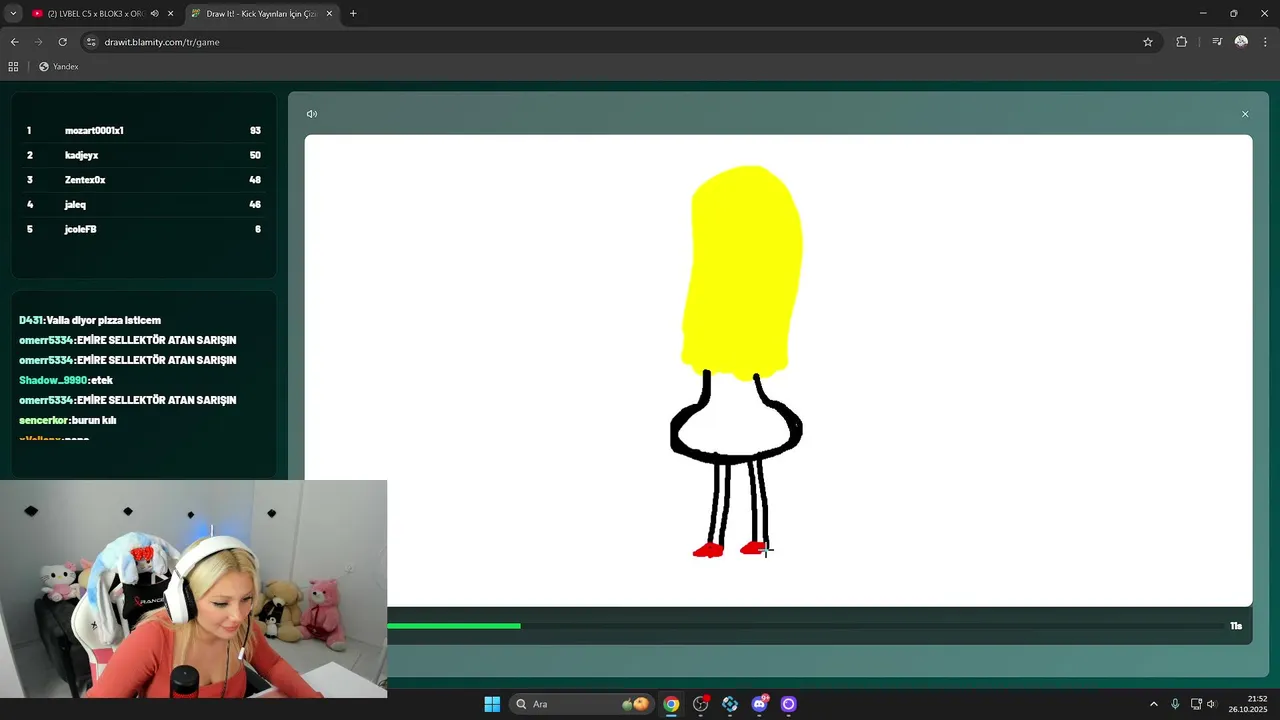Open the Chrome extensions menu

tap(1181, 42)
